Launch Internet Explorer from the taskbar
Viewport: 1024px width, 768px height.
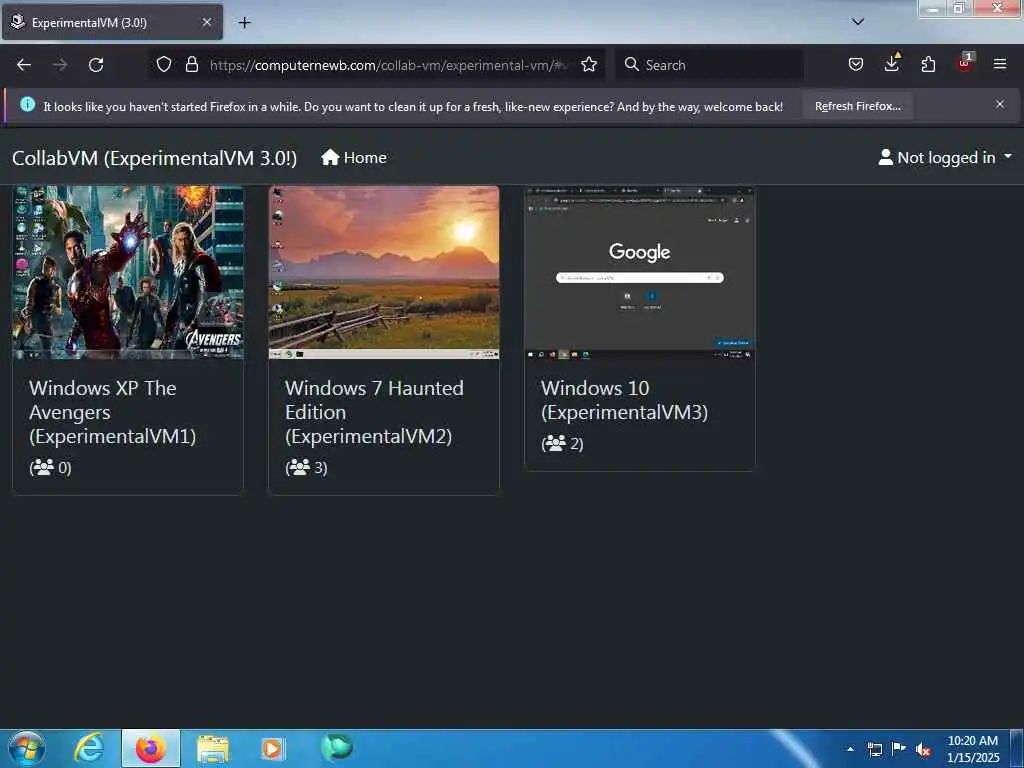coord(89,749)
